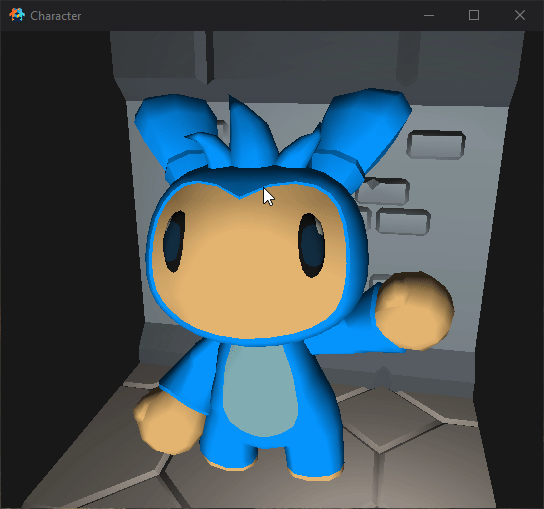Close the Character window

(x=520, y=15)
